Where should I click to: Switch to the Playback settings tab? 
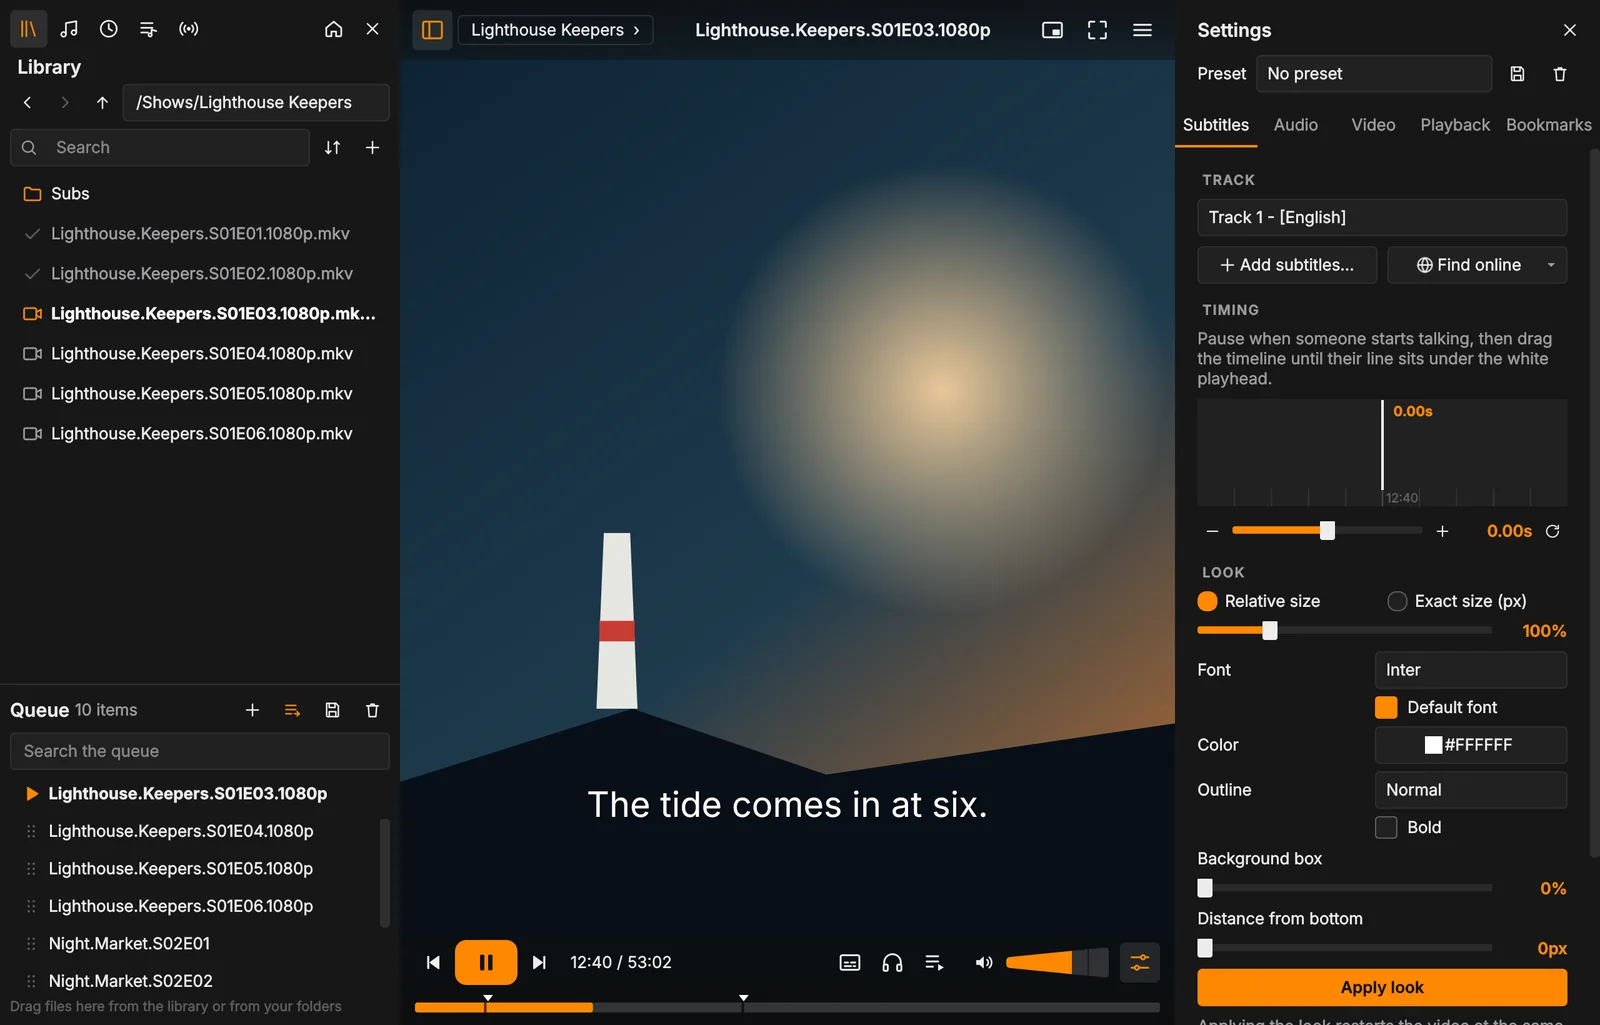coord(1455,125)
